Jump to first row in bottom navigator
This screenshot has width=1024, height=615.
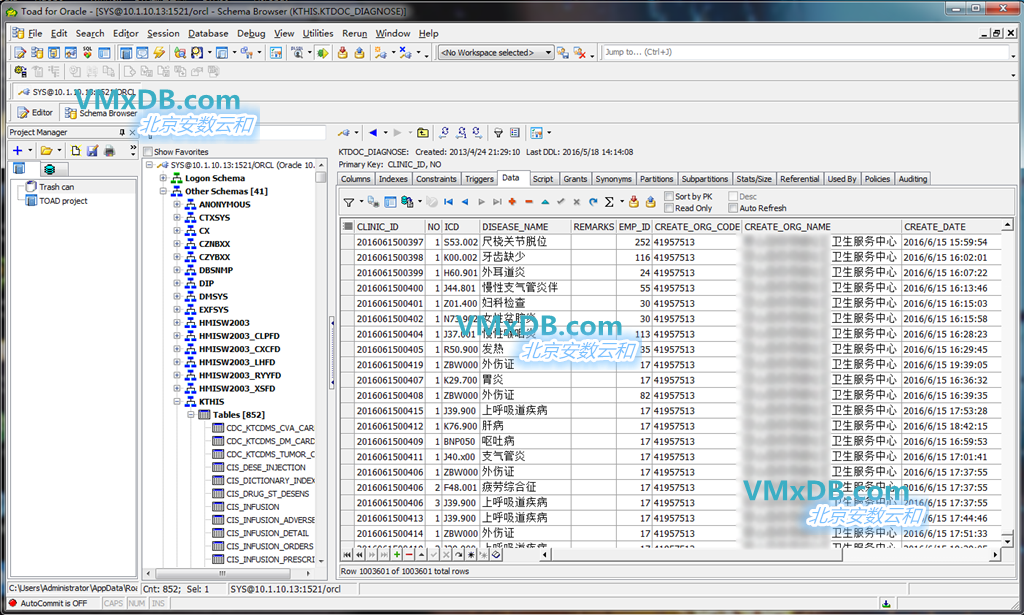click(x=347, y=554)
